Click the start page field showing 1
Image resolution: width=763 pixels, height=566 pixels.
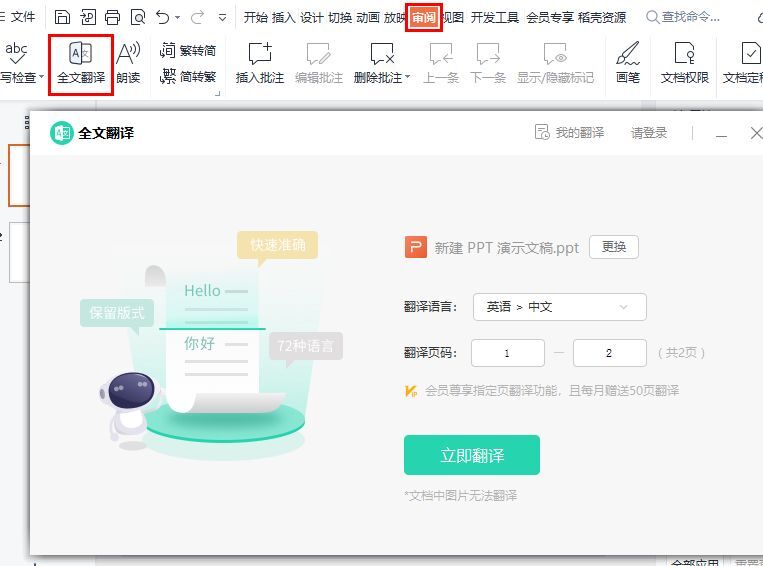508,353
